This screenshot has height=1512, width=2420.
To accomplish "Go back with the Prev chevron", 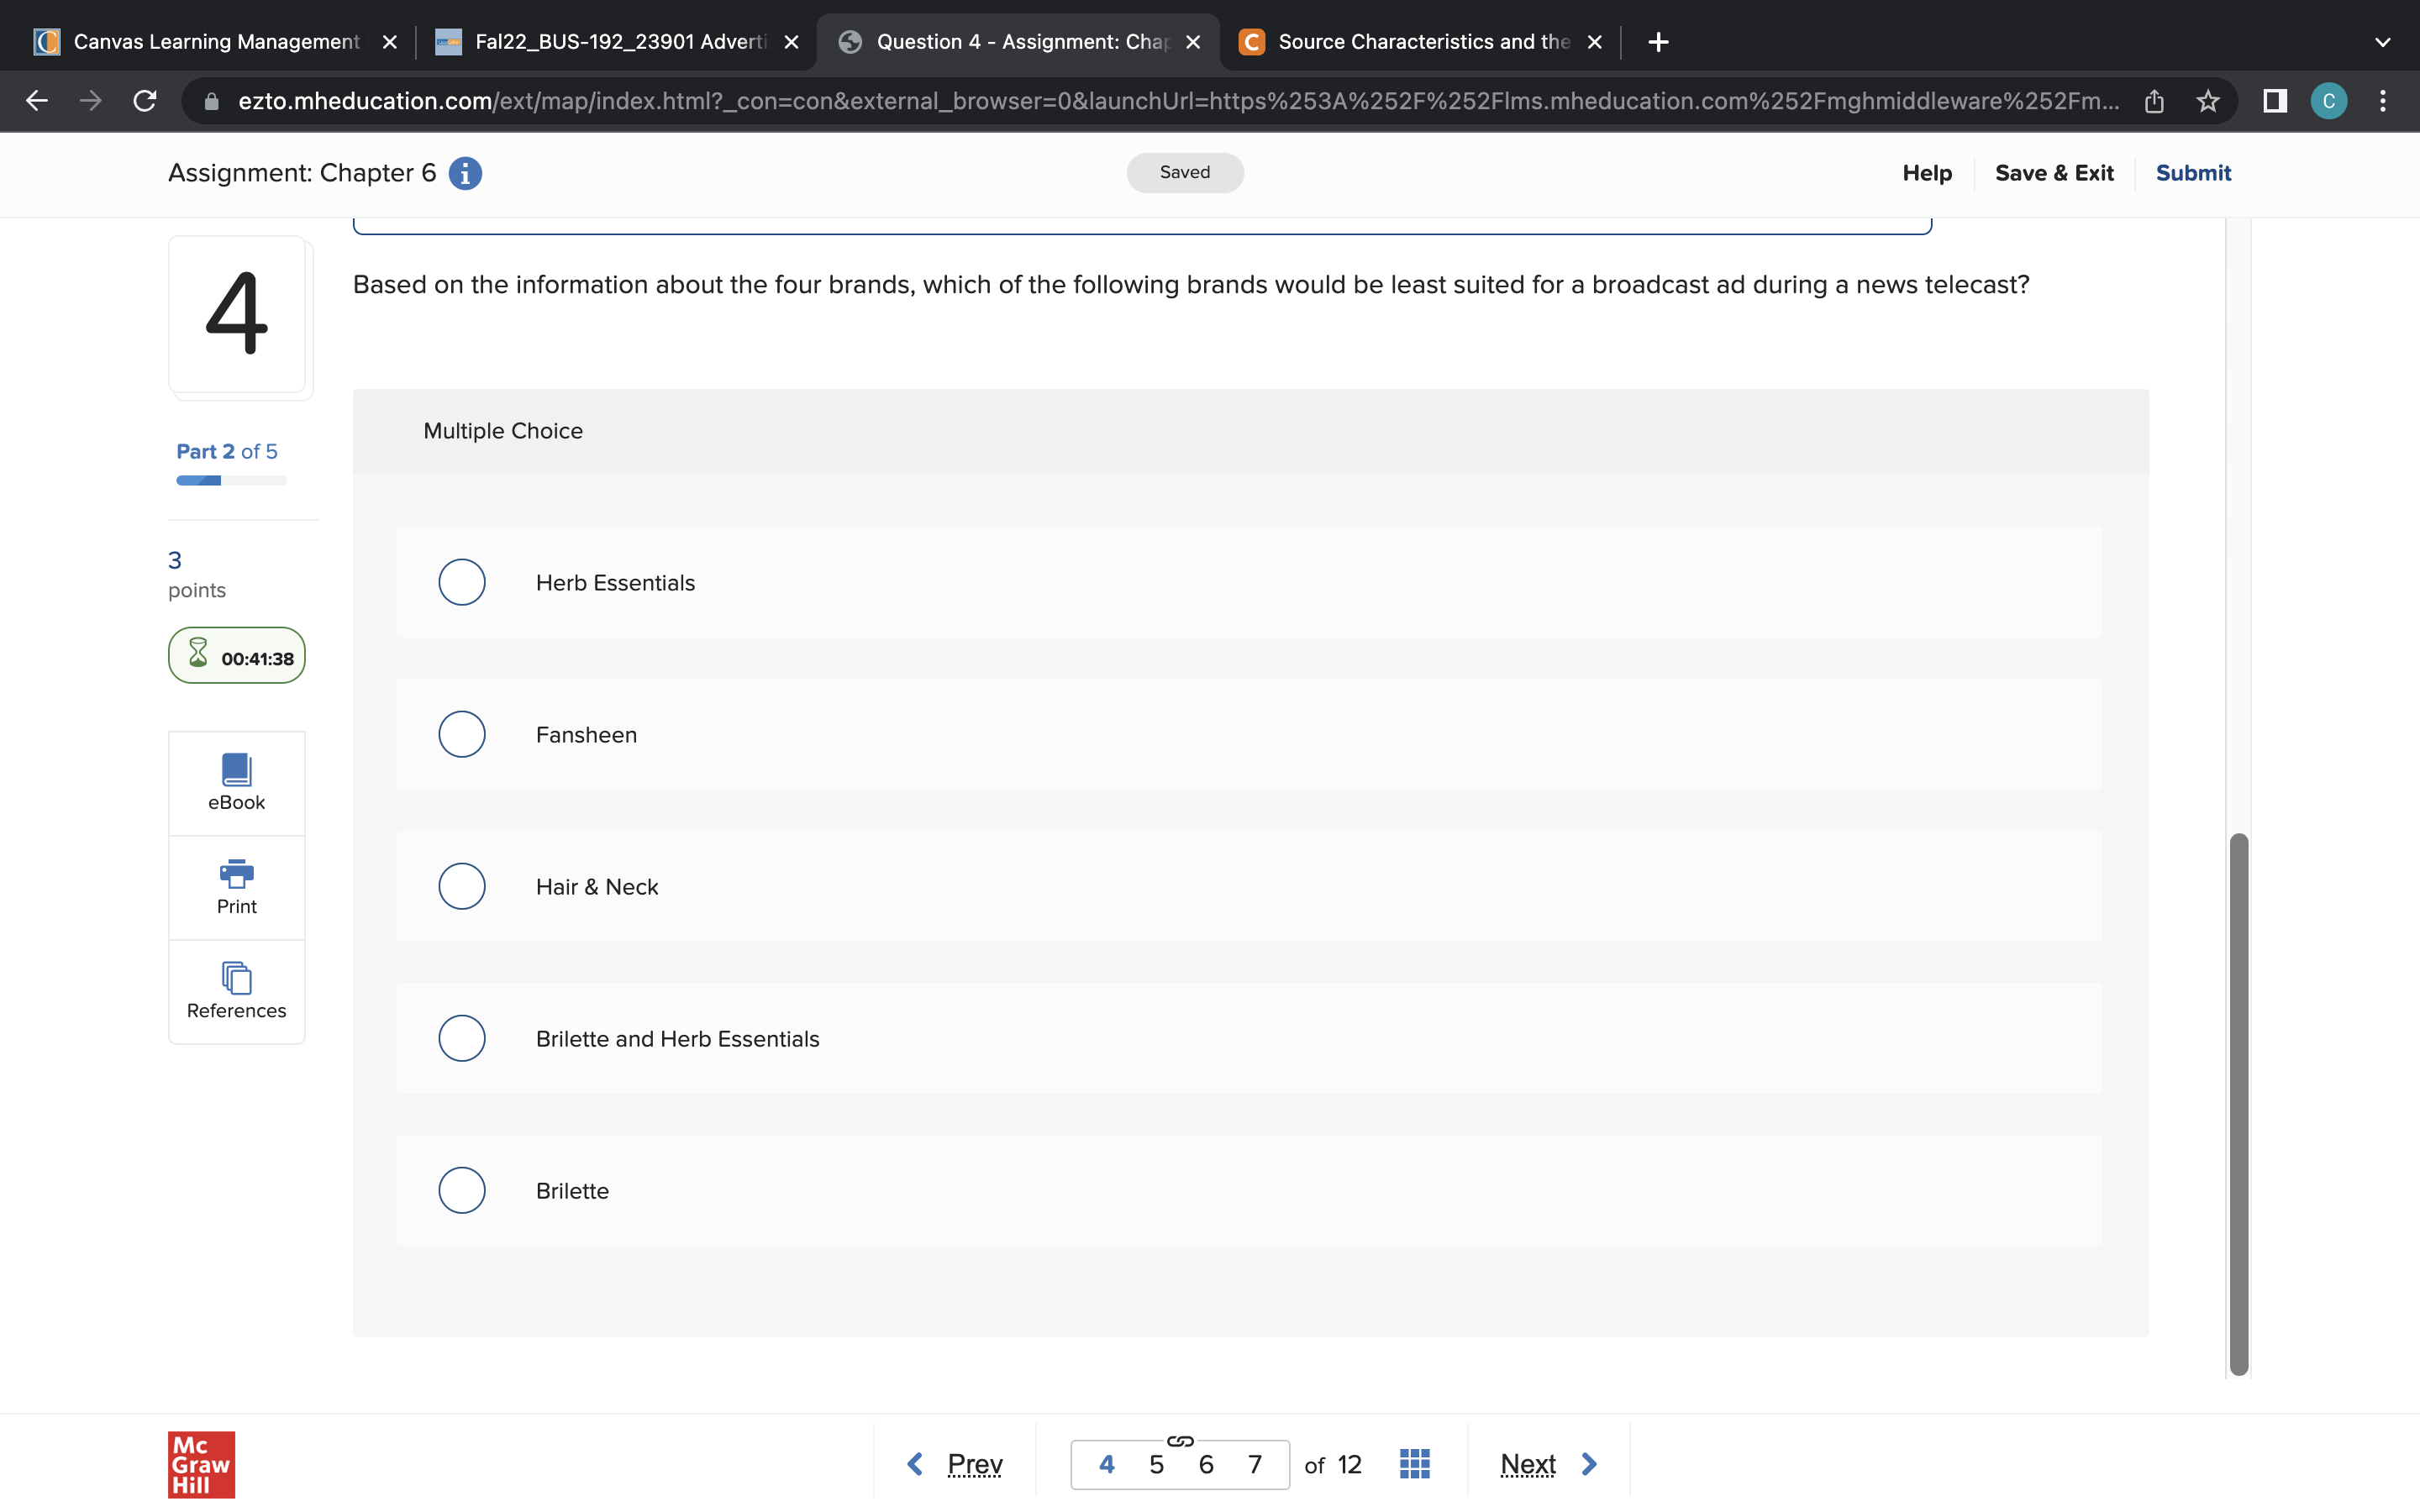I will click(x=915, y=1464).
